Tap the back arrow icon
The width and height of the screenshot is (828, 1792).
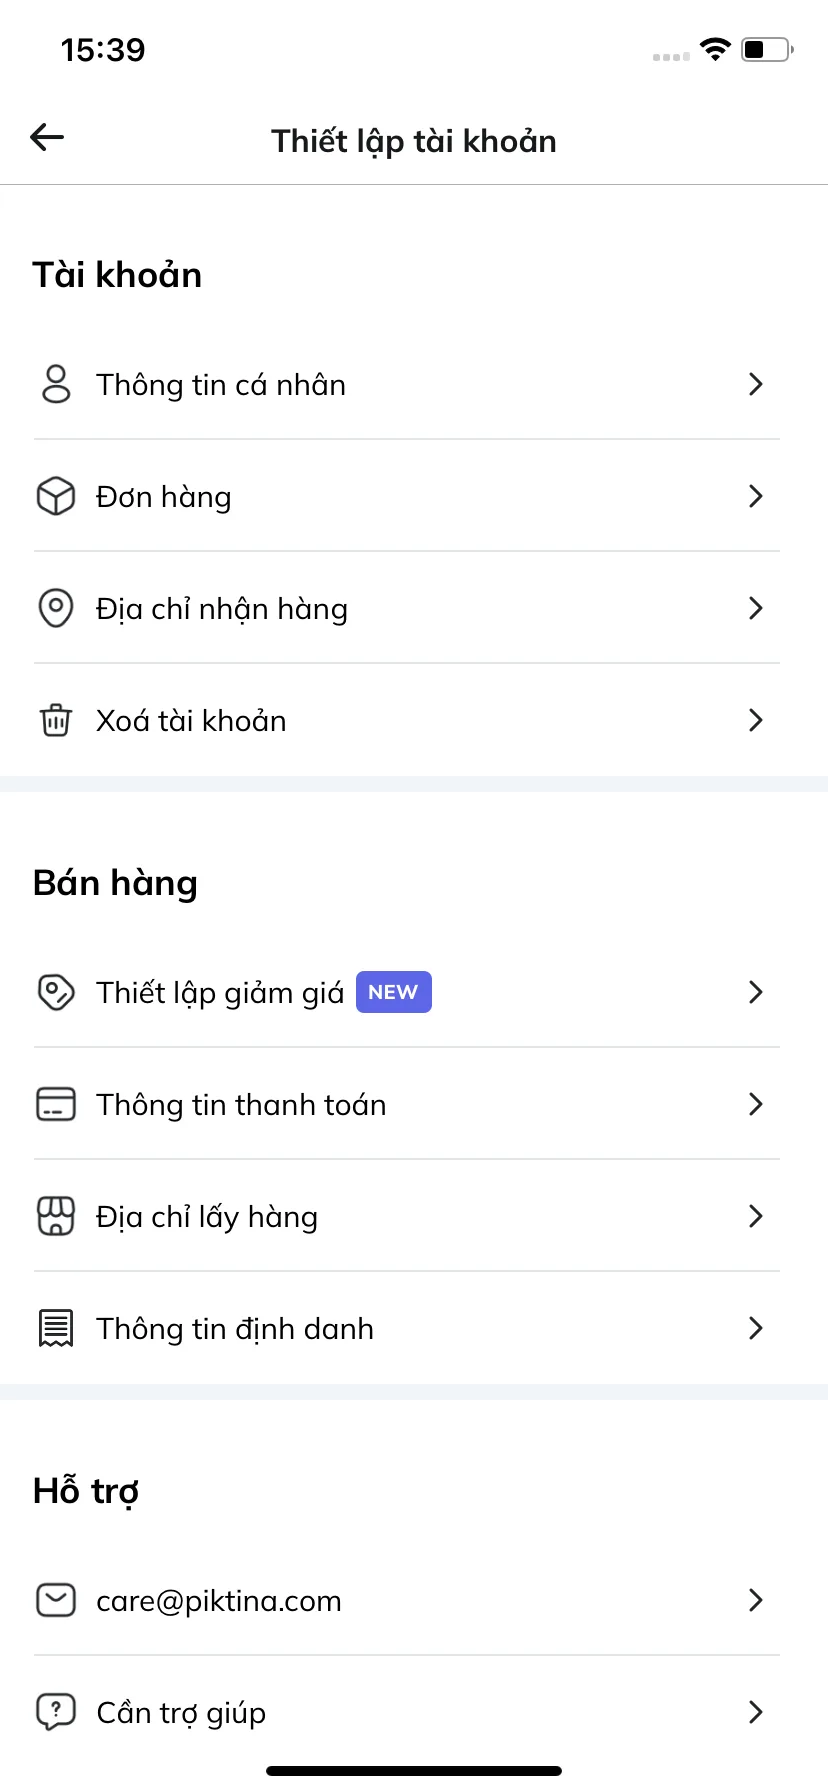click(x=47, y=138)
